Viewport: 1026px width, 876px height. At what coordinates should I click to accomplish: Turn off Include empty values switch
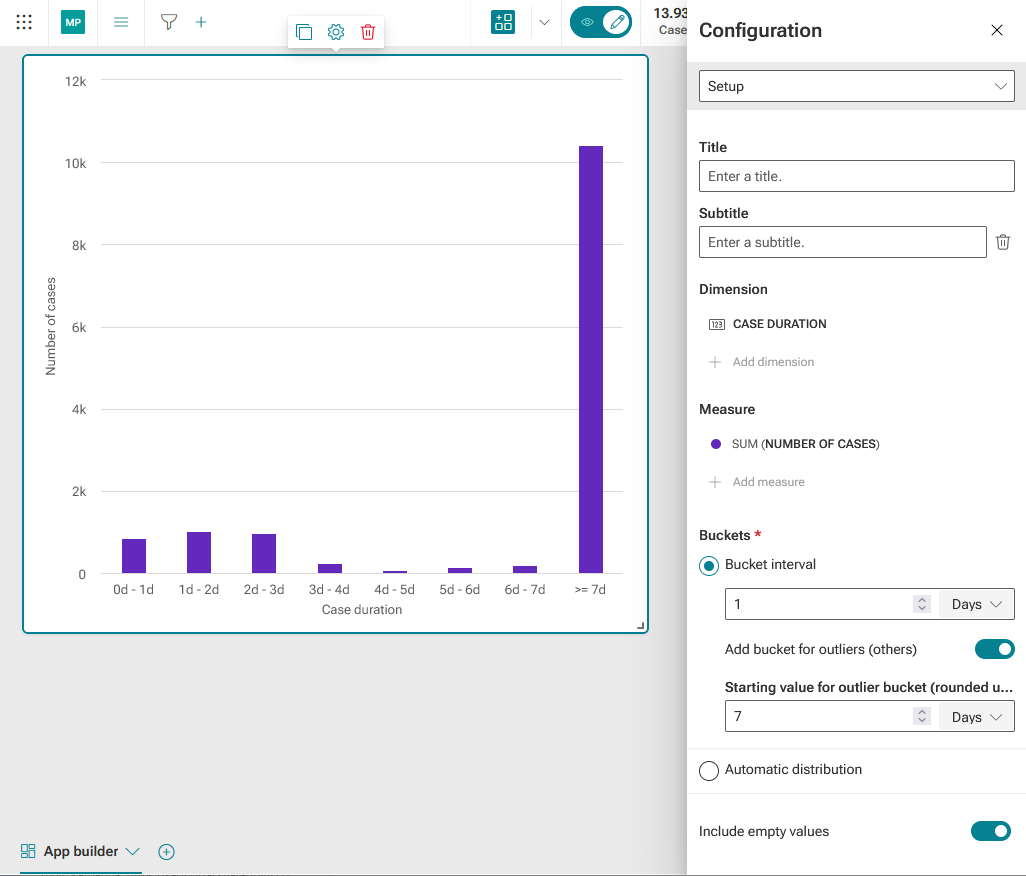pyautogui.click(x=991, y=831)
